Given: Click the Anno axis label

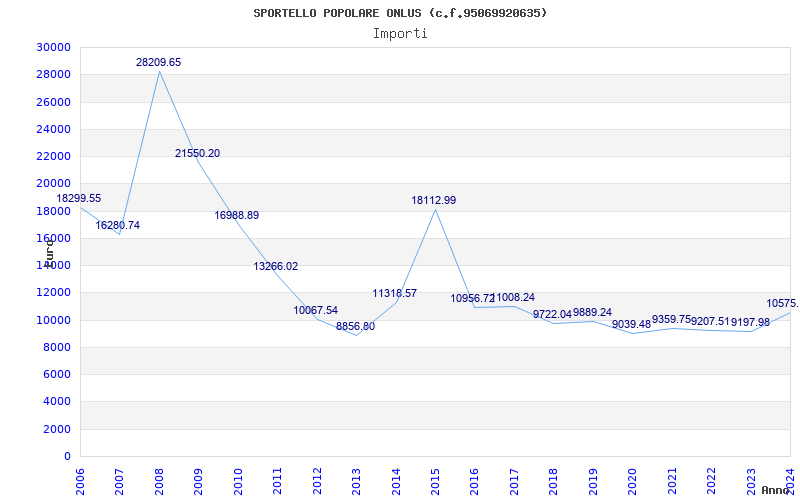Looking at the screenshot, I should (776, 490).
